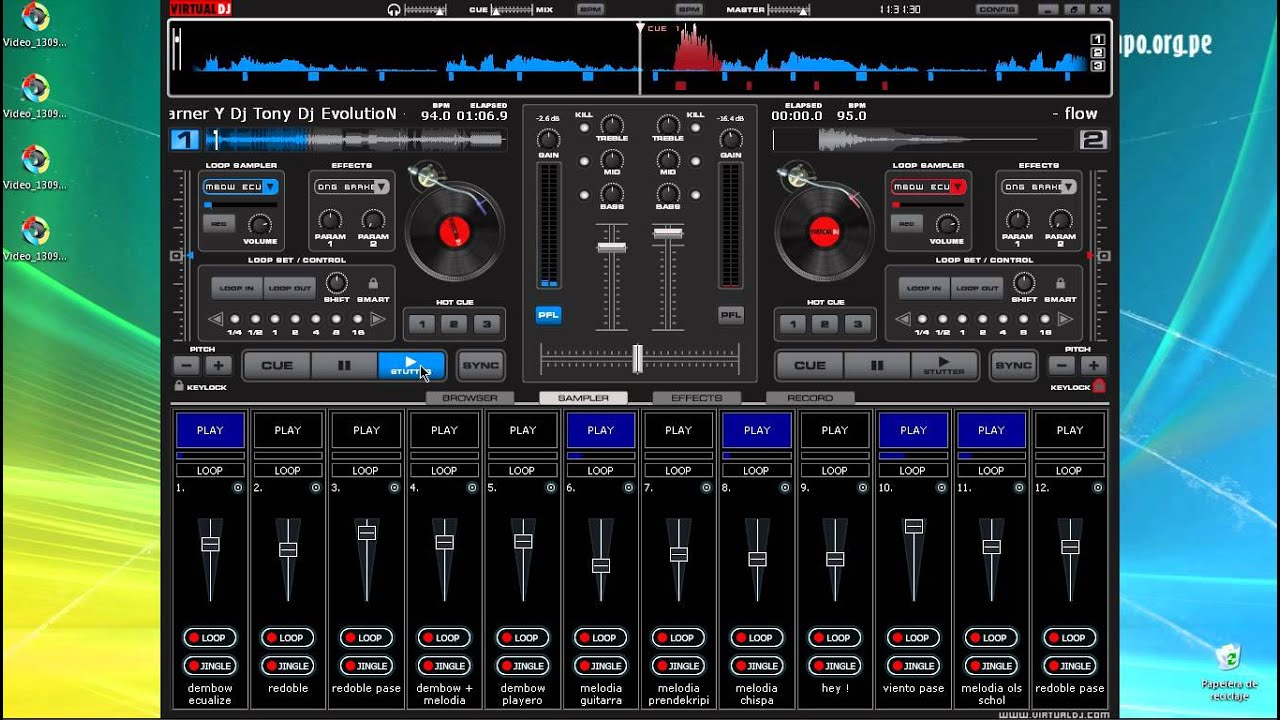Image resolution: width=1280 pixels, height=720 pixels.
Task: Click the deck 2 turntable vinyl
Action: [823, 232]
